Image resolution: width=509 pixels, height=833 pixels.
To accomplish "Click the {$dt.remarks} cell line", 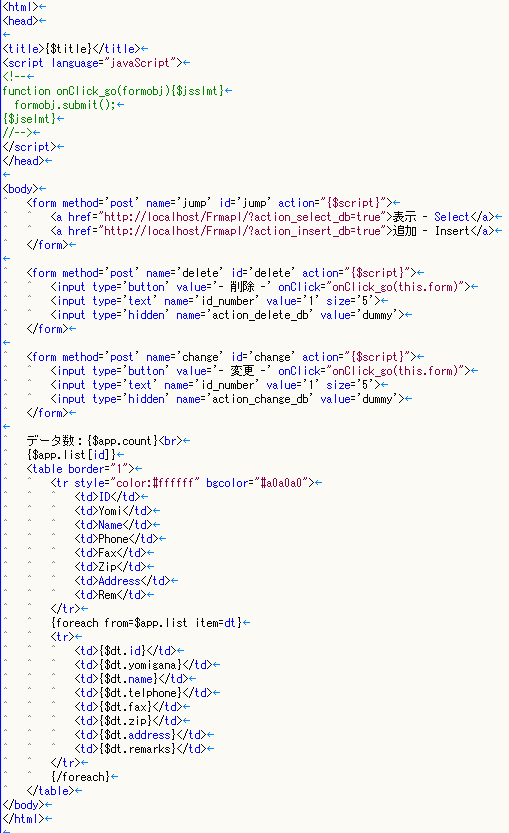I will tap(140, 749).
